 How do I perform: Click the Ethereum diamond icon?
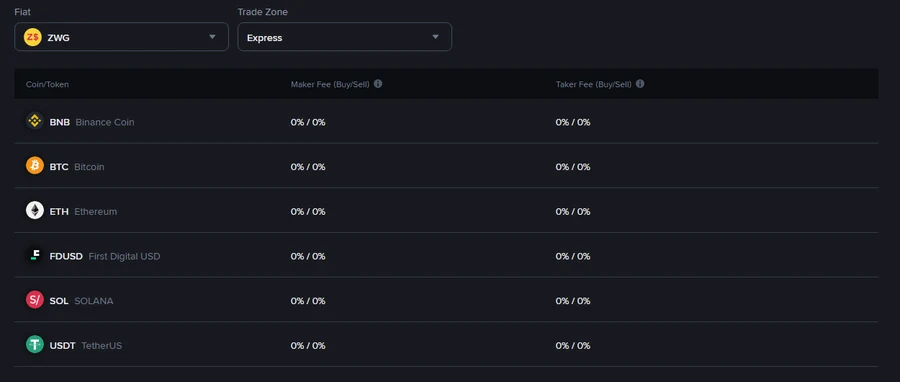point(35,211)
